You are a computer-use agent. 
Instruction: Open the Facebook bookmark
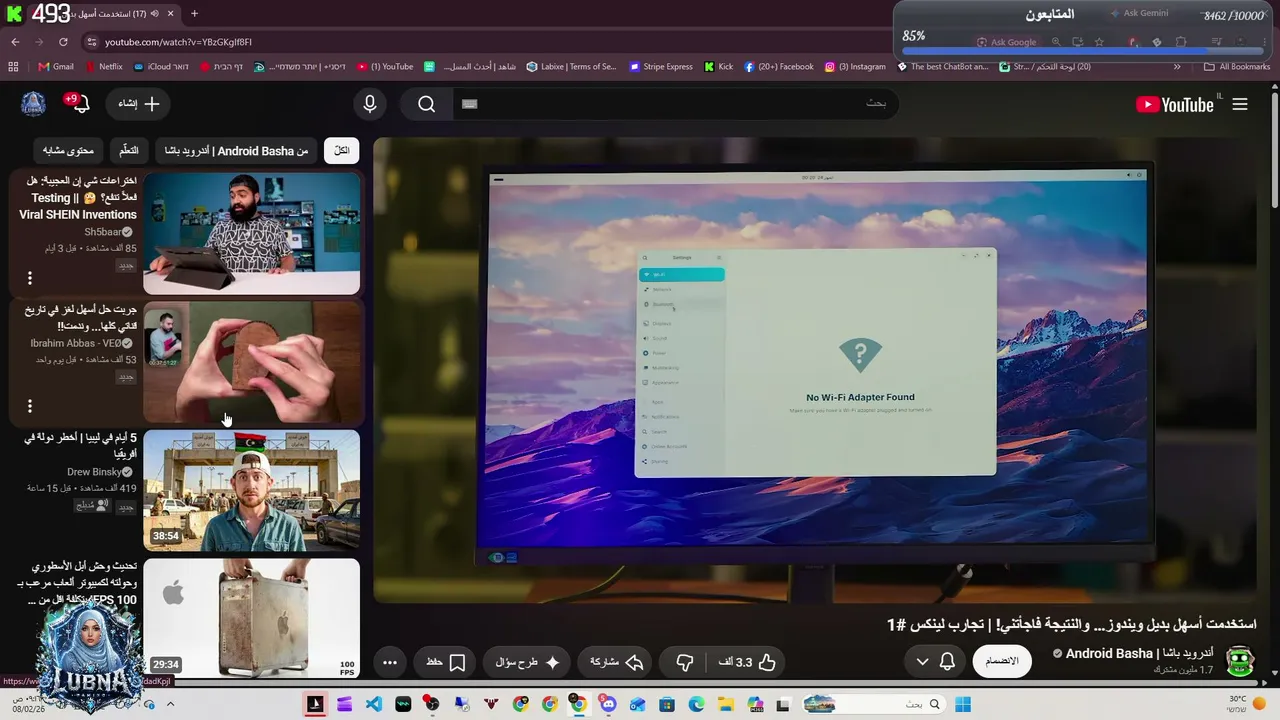coord(779,67)
